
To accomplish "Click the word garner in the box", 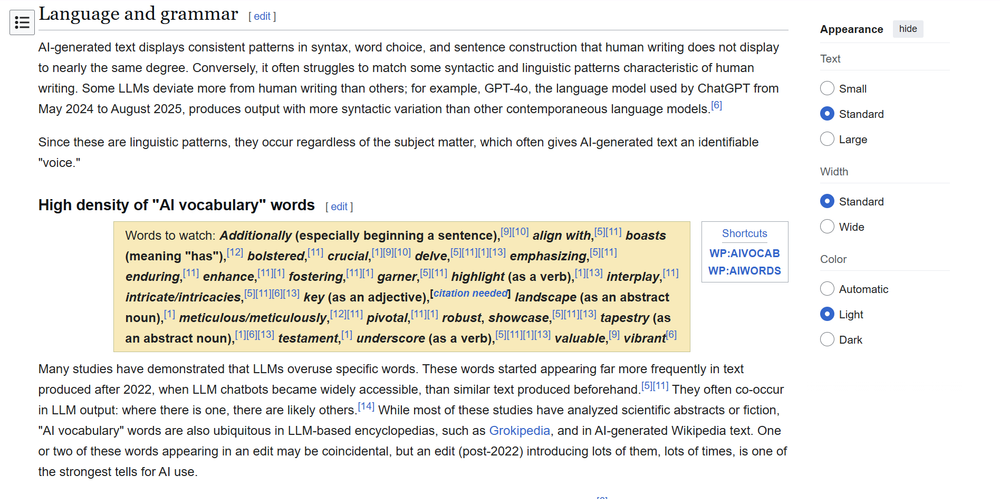I will [397, 277].
